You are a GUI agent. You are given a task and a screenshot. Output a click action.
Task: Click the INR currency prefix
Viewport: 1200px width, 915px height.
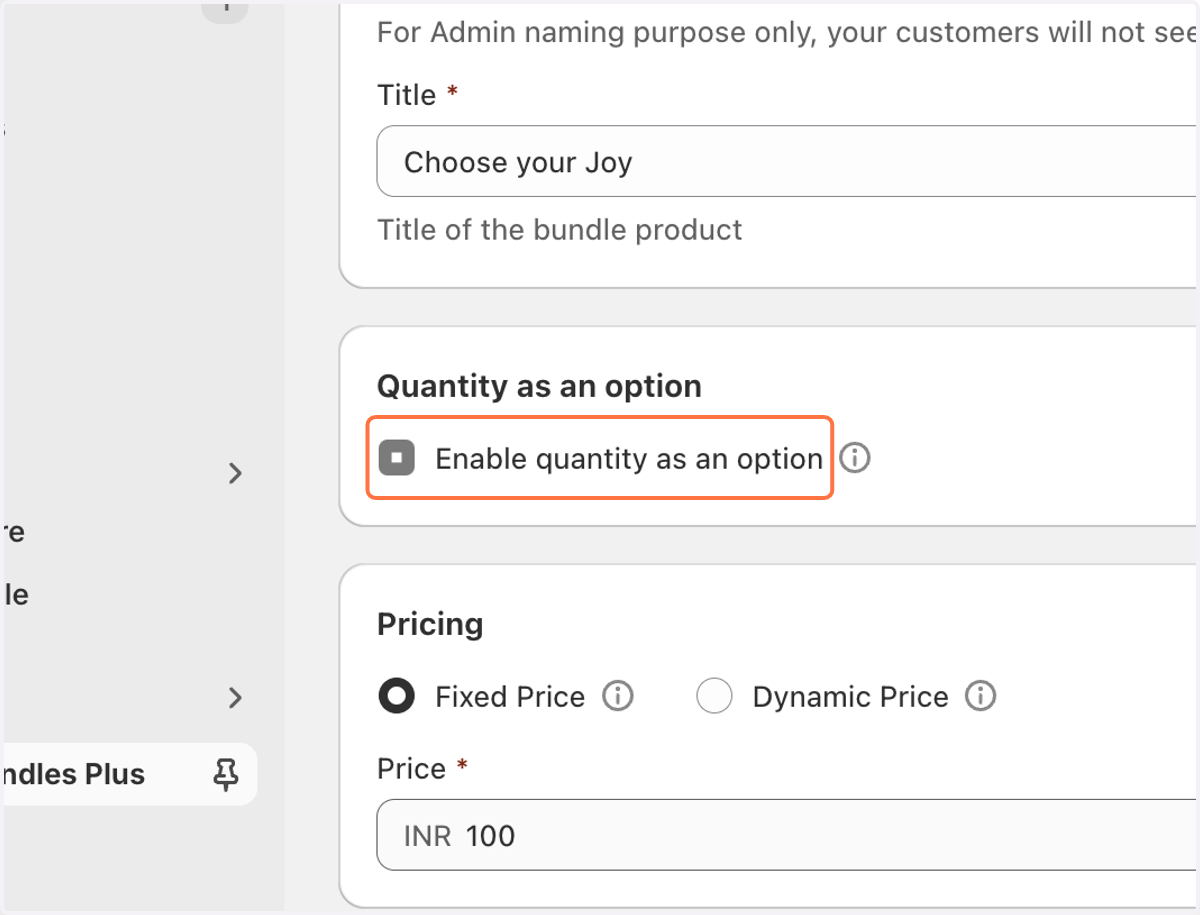tap(428, 835)
